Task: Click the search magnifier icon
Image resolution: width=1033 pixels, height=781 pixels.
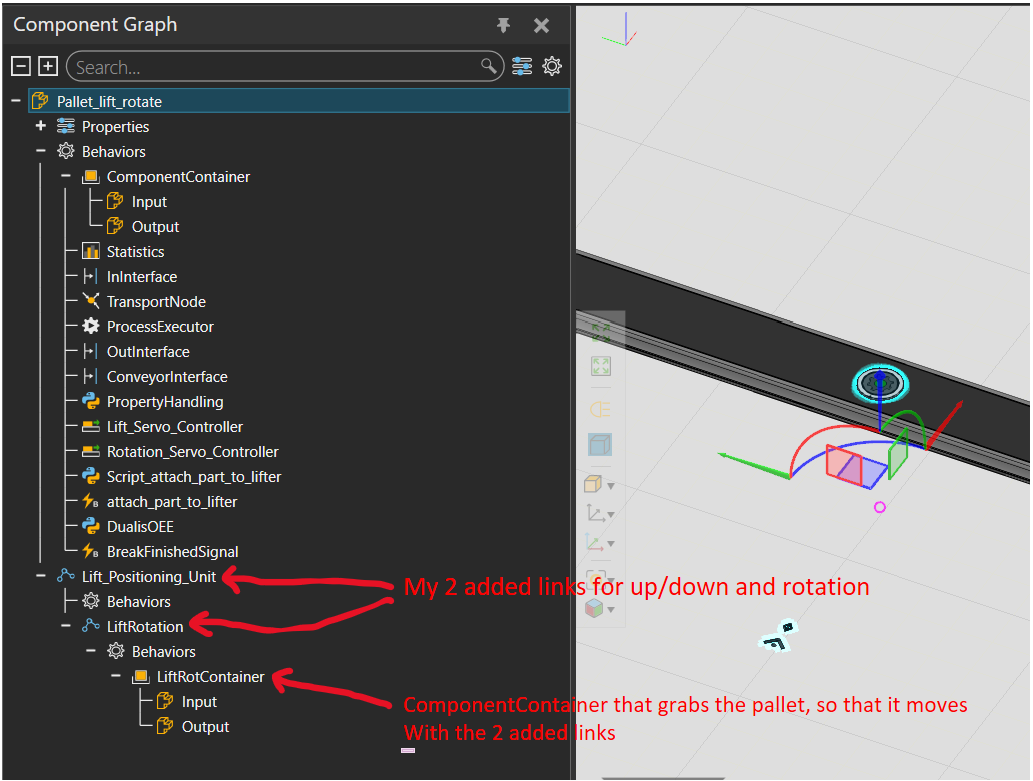Action: [489, 67]
